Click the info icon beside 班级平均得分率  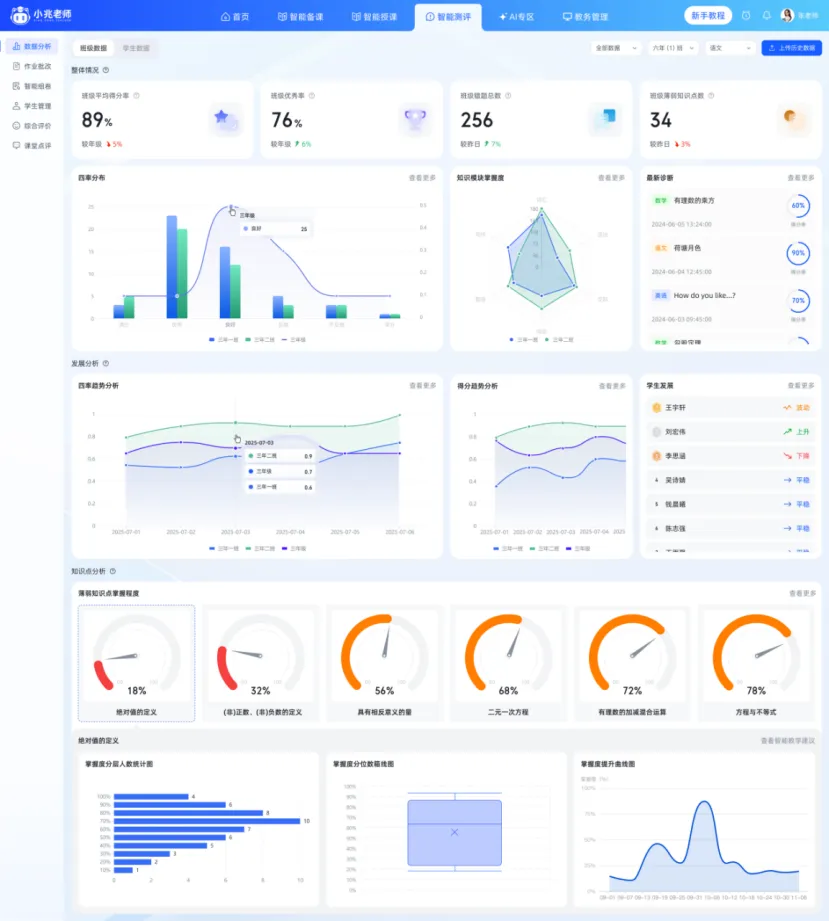point(136,96)
